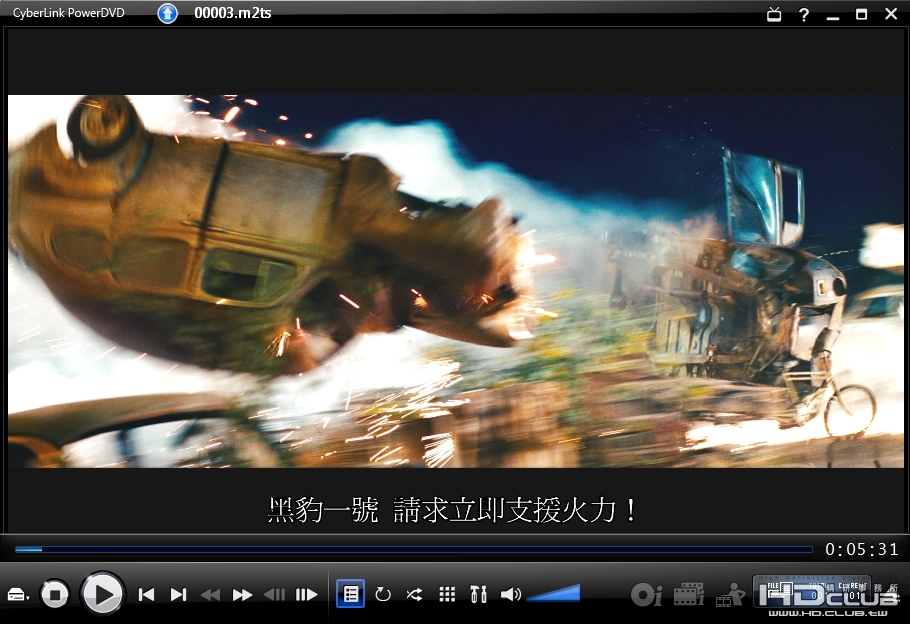This screenshot has height=624, width=910.
Task: Click the Chinese subtitle line below the video
Action: point(453,510)
